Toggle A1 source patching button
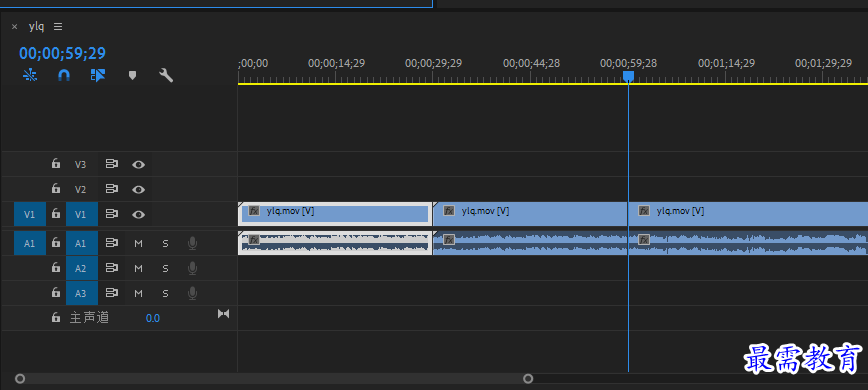The width and height of the screenshot is (868, 390). [x=30, y=243]
